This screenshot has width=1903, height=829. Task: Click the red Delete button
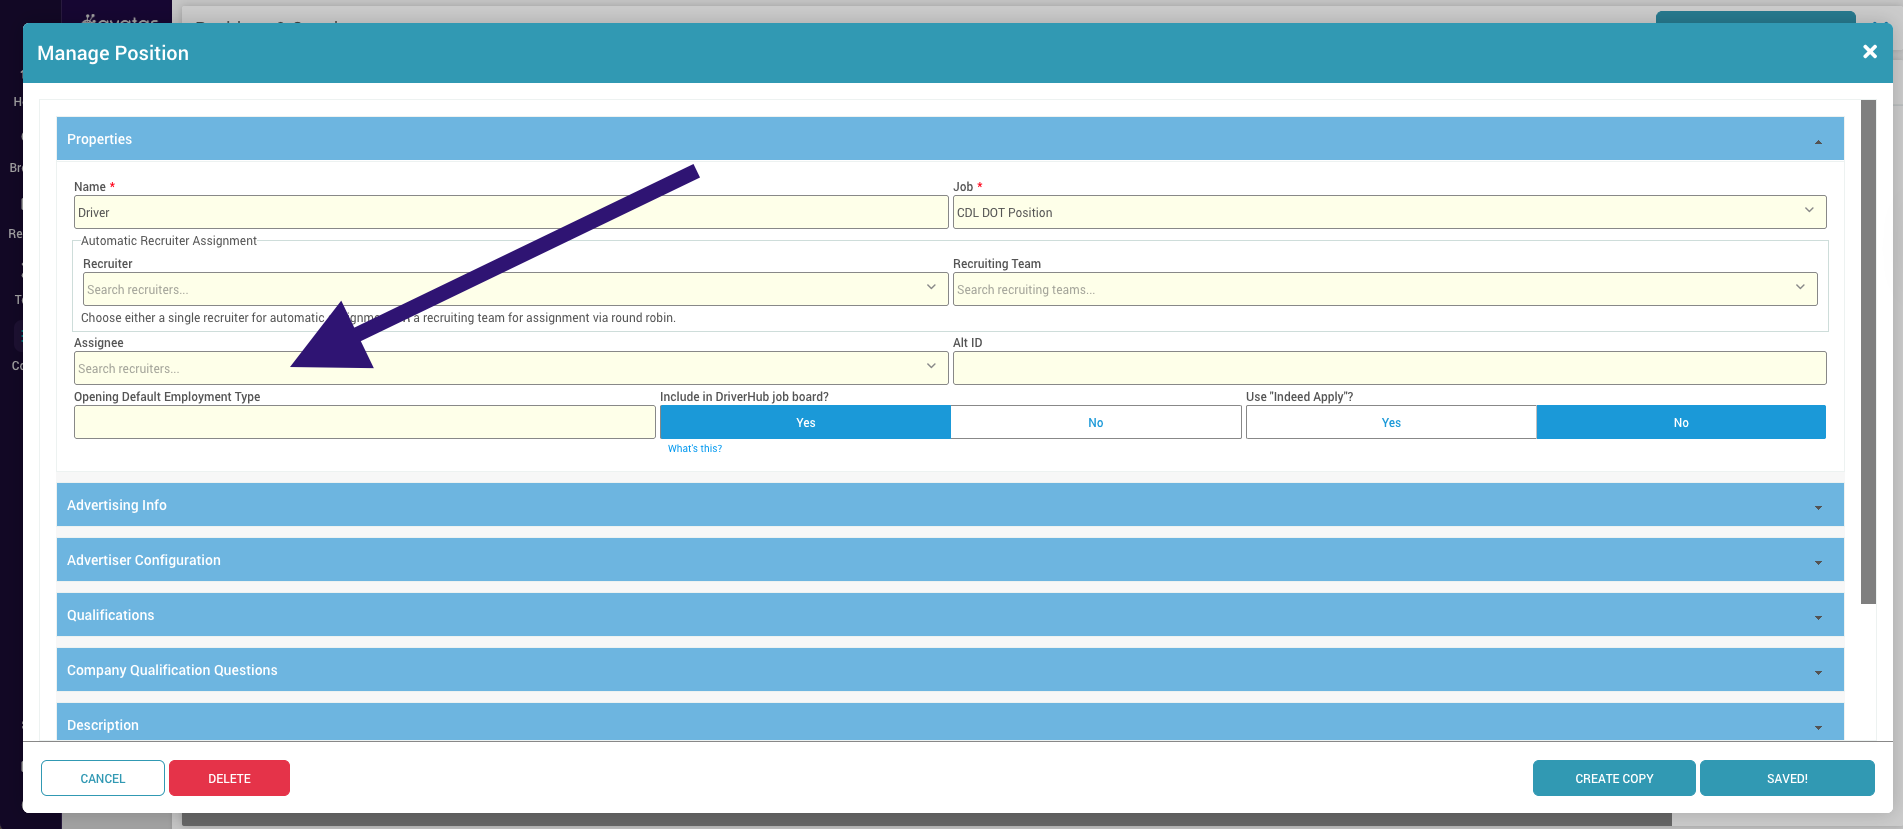pyautogui.click(x=229, y=778)
